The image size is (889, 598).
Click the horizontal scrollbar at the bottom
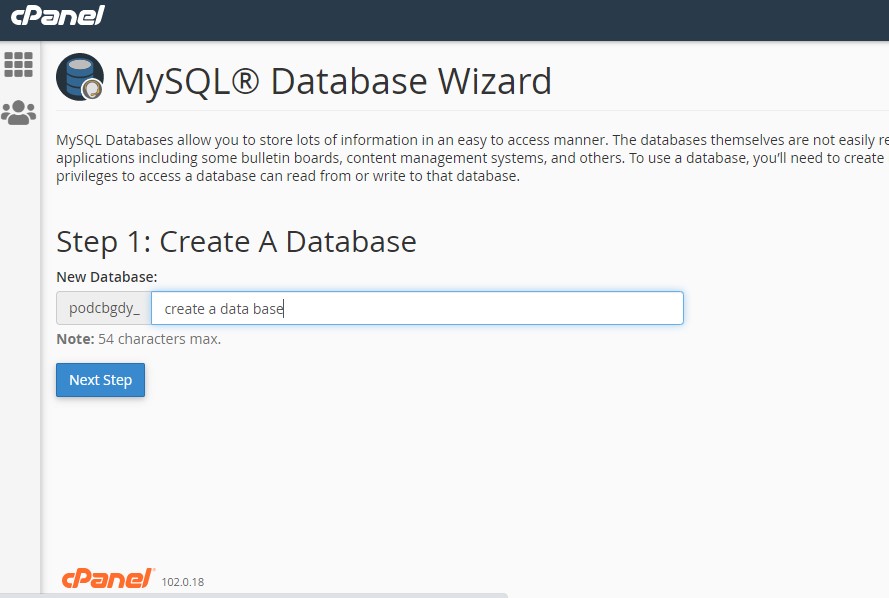click(253, 595)
